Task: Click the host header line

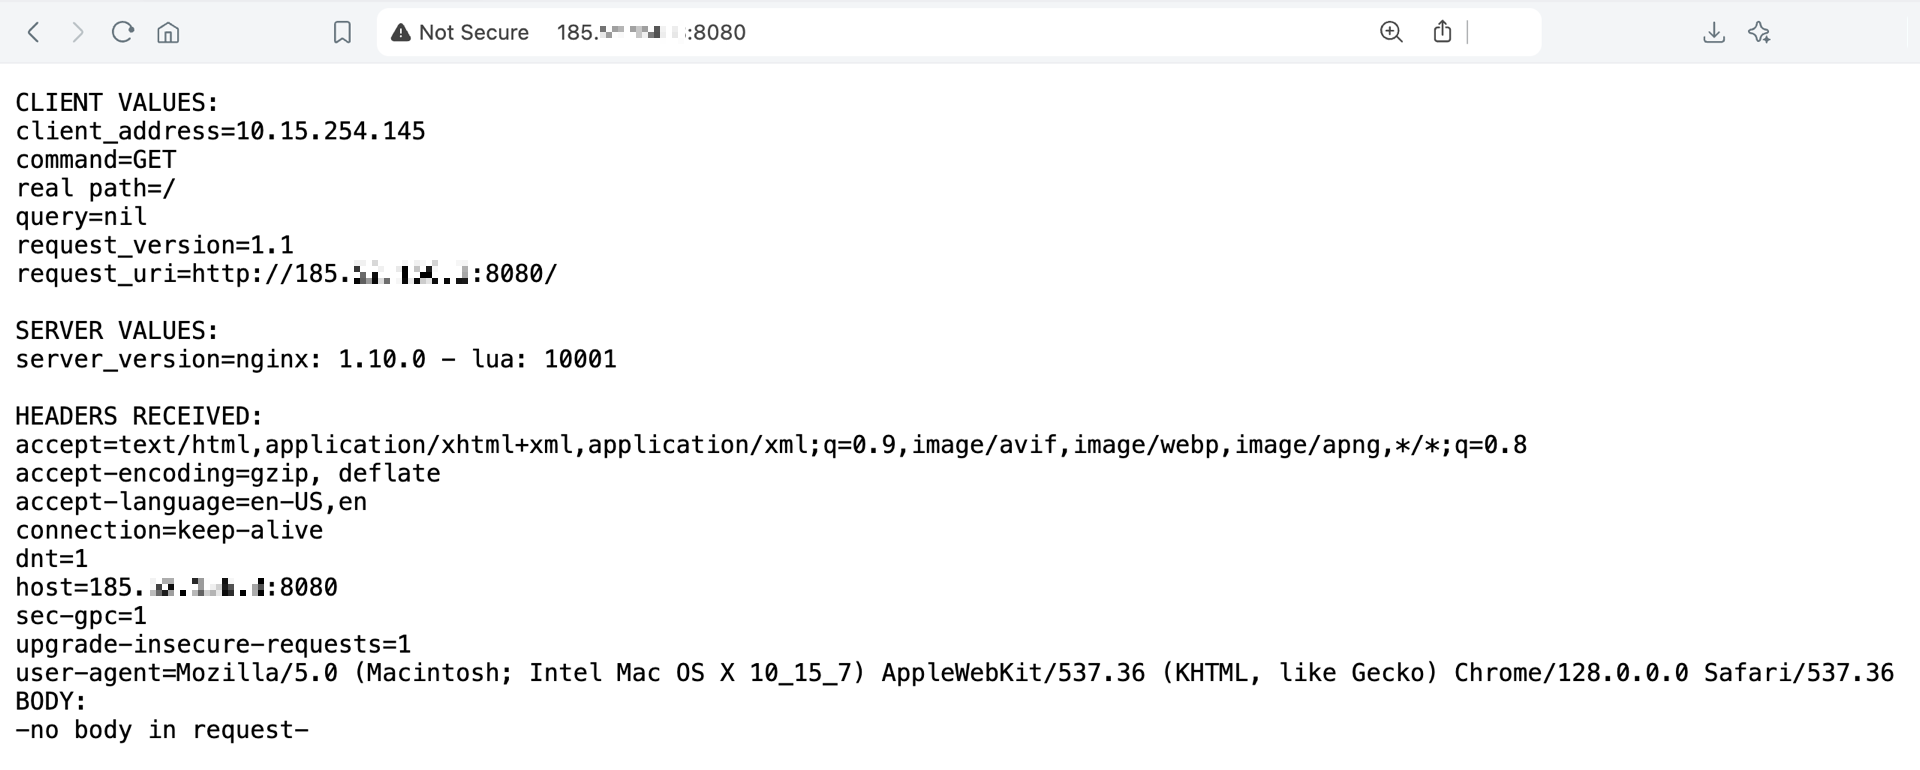Action: coord(176,588)
